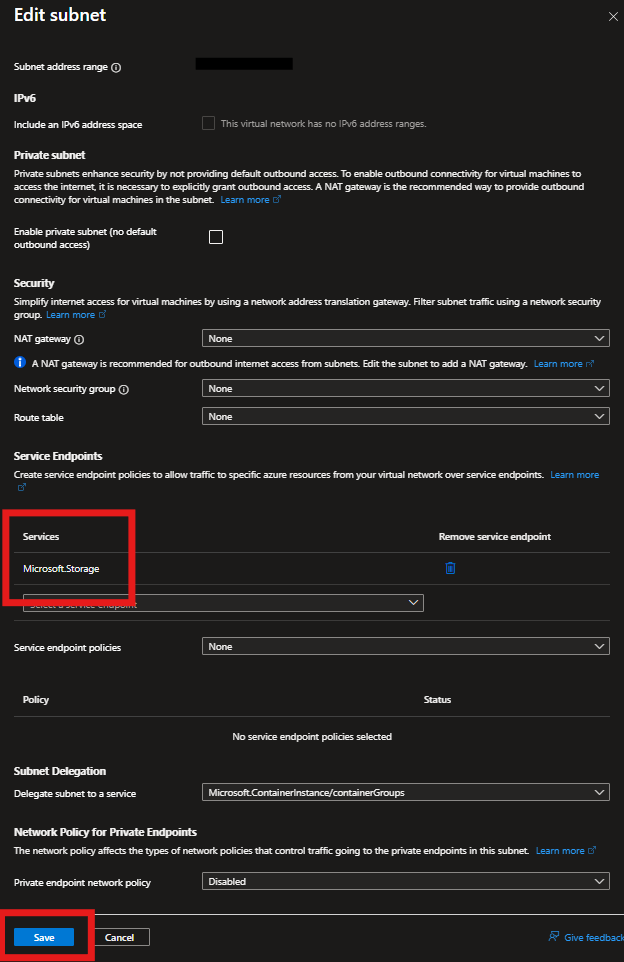Click info icon next to Subnet address range

[116, 68]
